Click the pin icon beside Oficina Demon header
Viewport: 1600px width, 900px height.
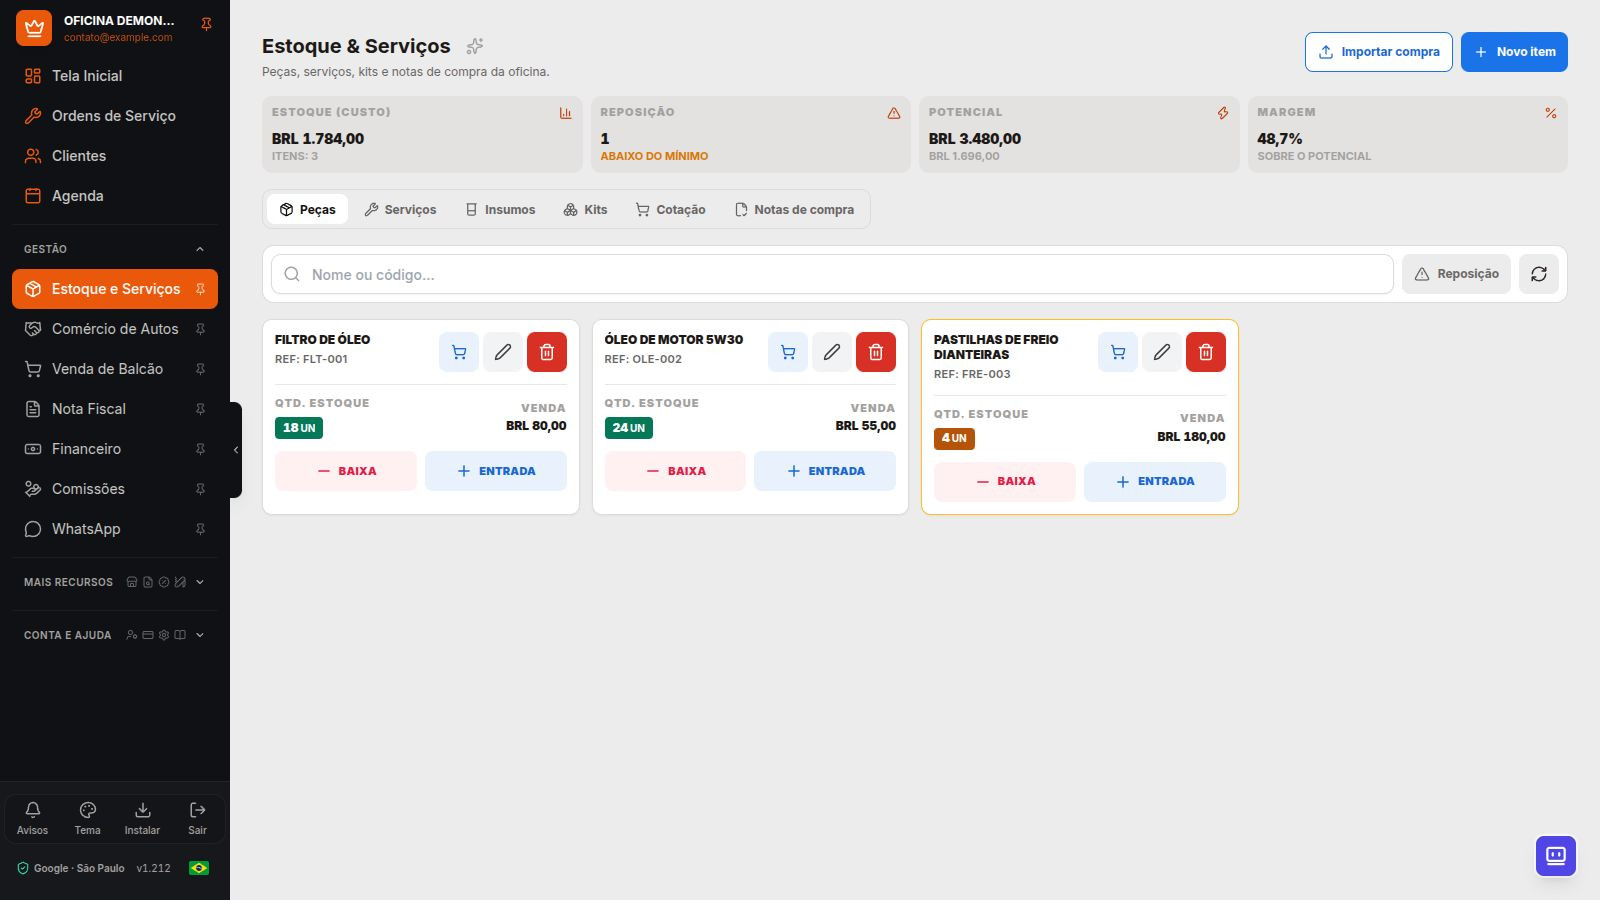click(206, 24)
